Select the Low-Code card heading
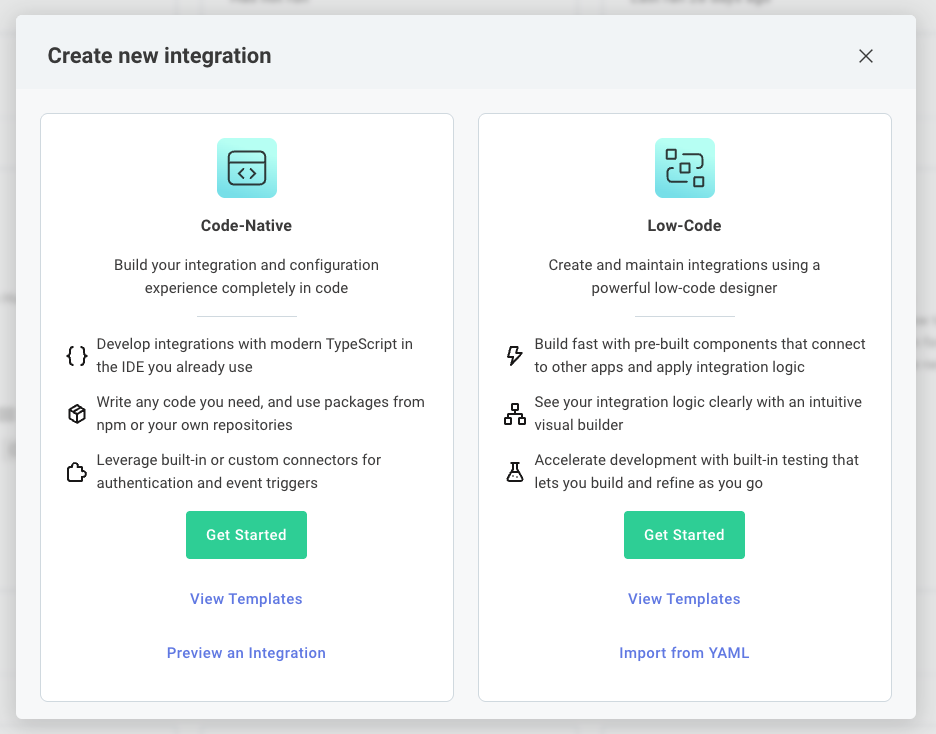The width and height of the screenshot is (936, 734). (684, 225)
